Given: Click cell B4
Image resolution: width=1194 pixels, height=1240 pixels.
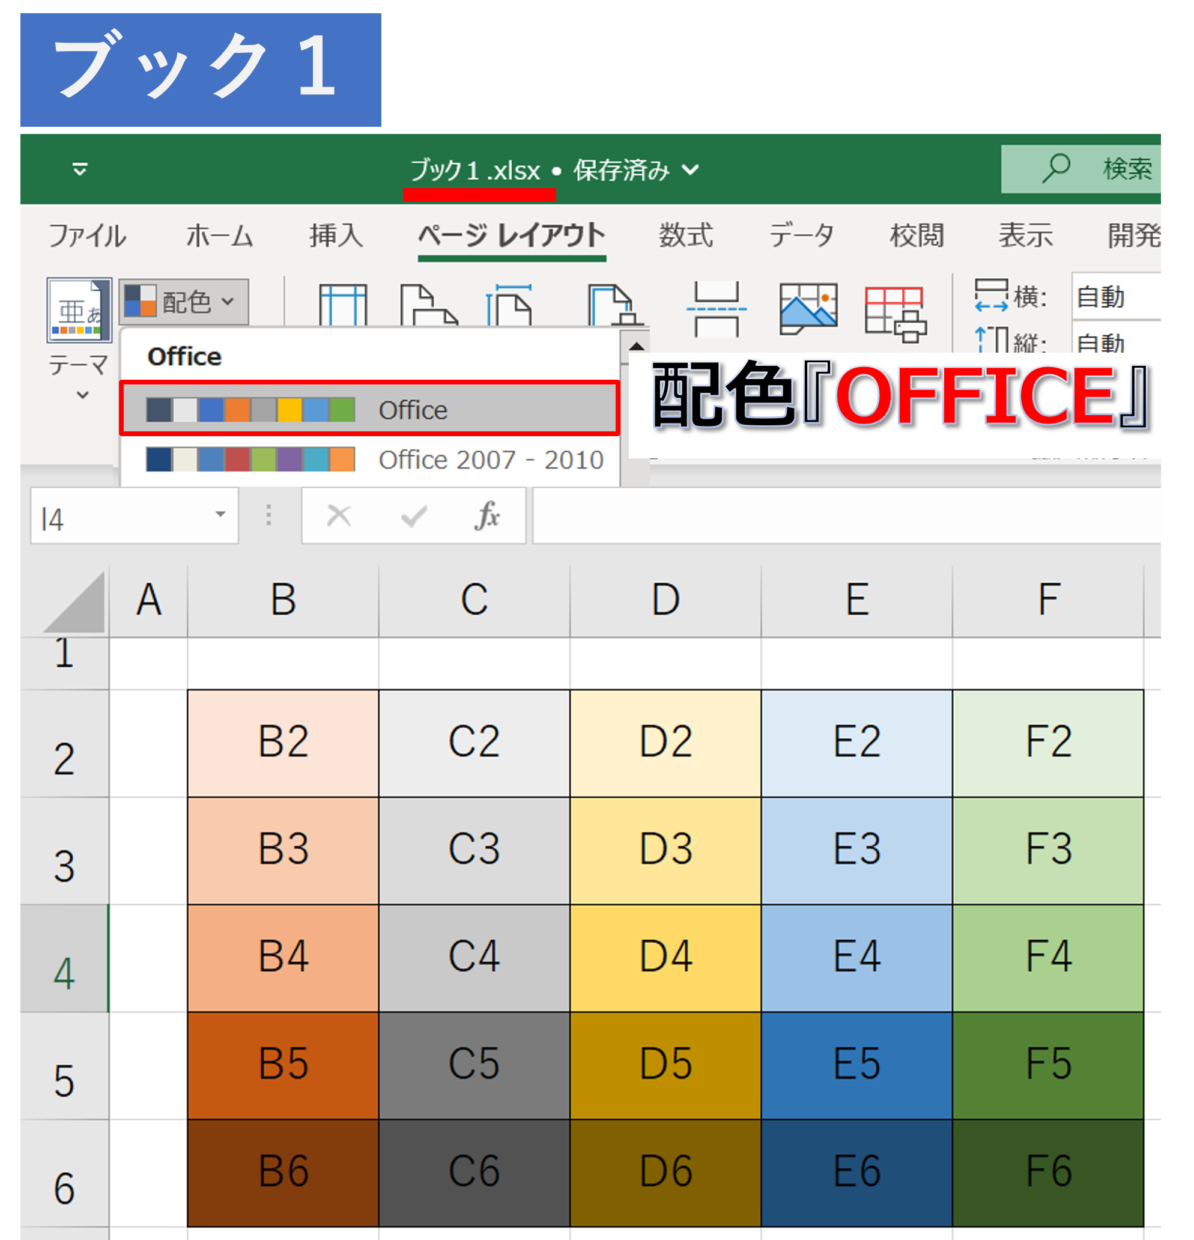Looking at the screenshot, I should click(283, 958).
